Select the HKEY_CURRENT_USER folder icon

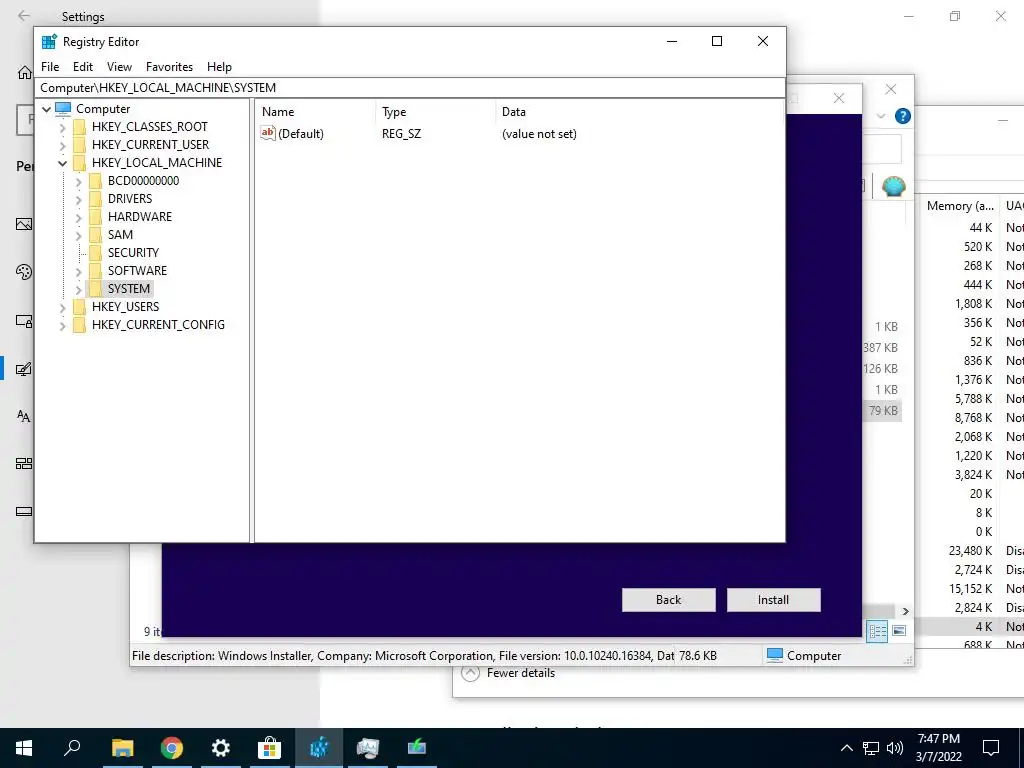coord(79,144)
